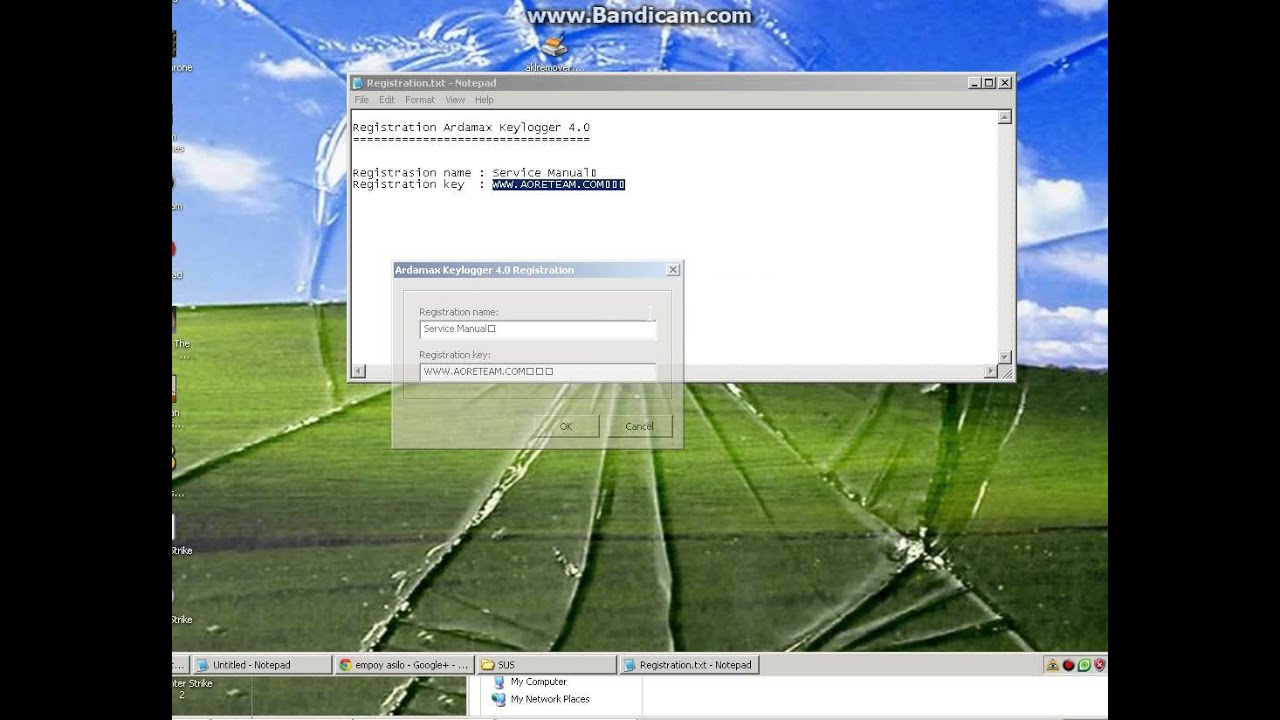Click the 'Registration key:' label in dialog
The width and height of the screenshot is (1280, 720).
[455, 355]
